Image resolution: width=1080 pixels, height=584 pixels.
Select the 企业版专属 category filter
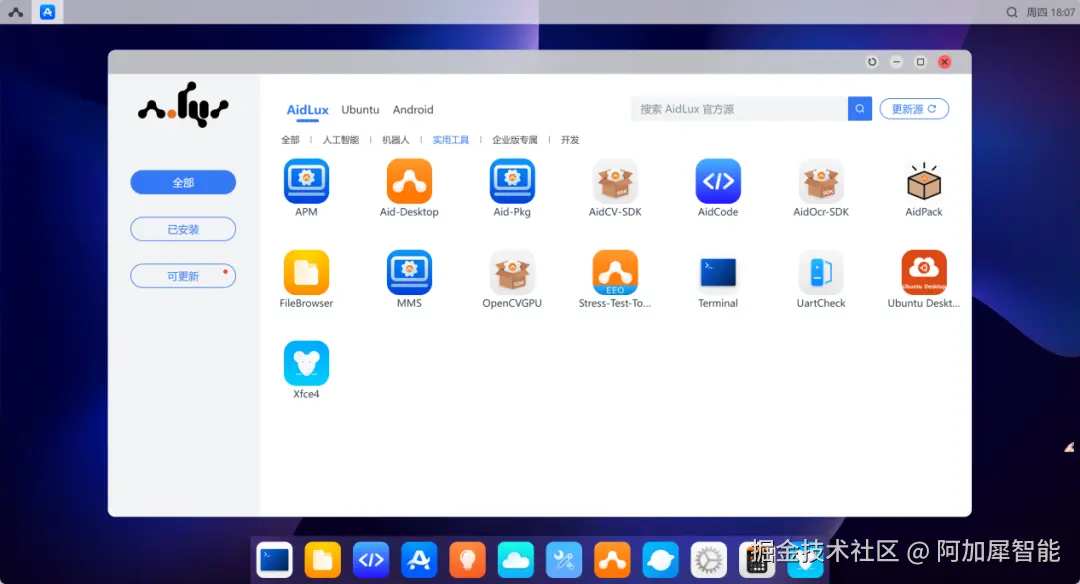(x=515, y=140)
